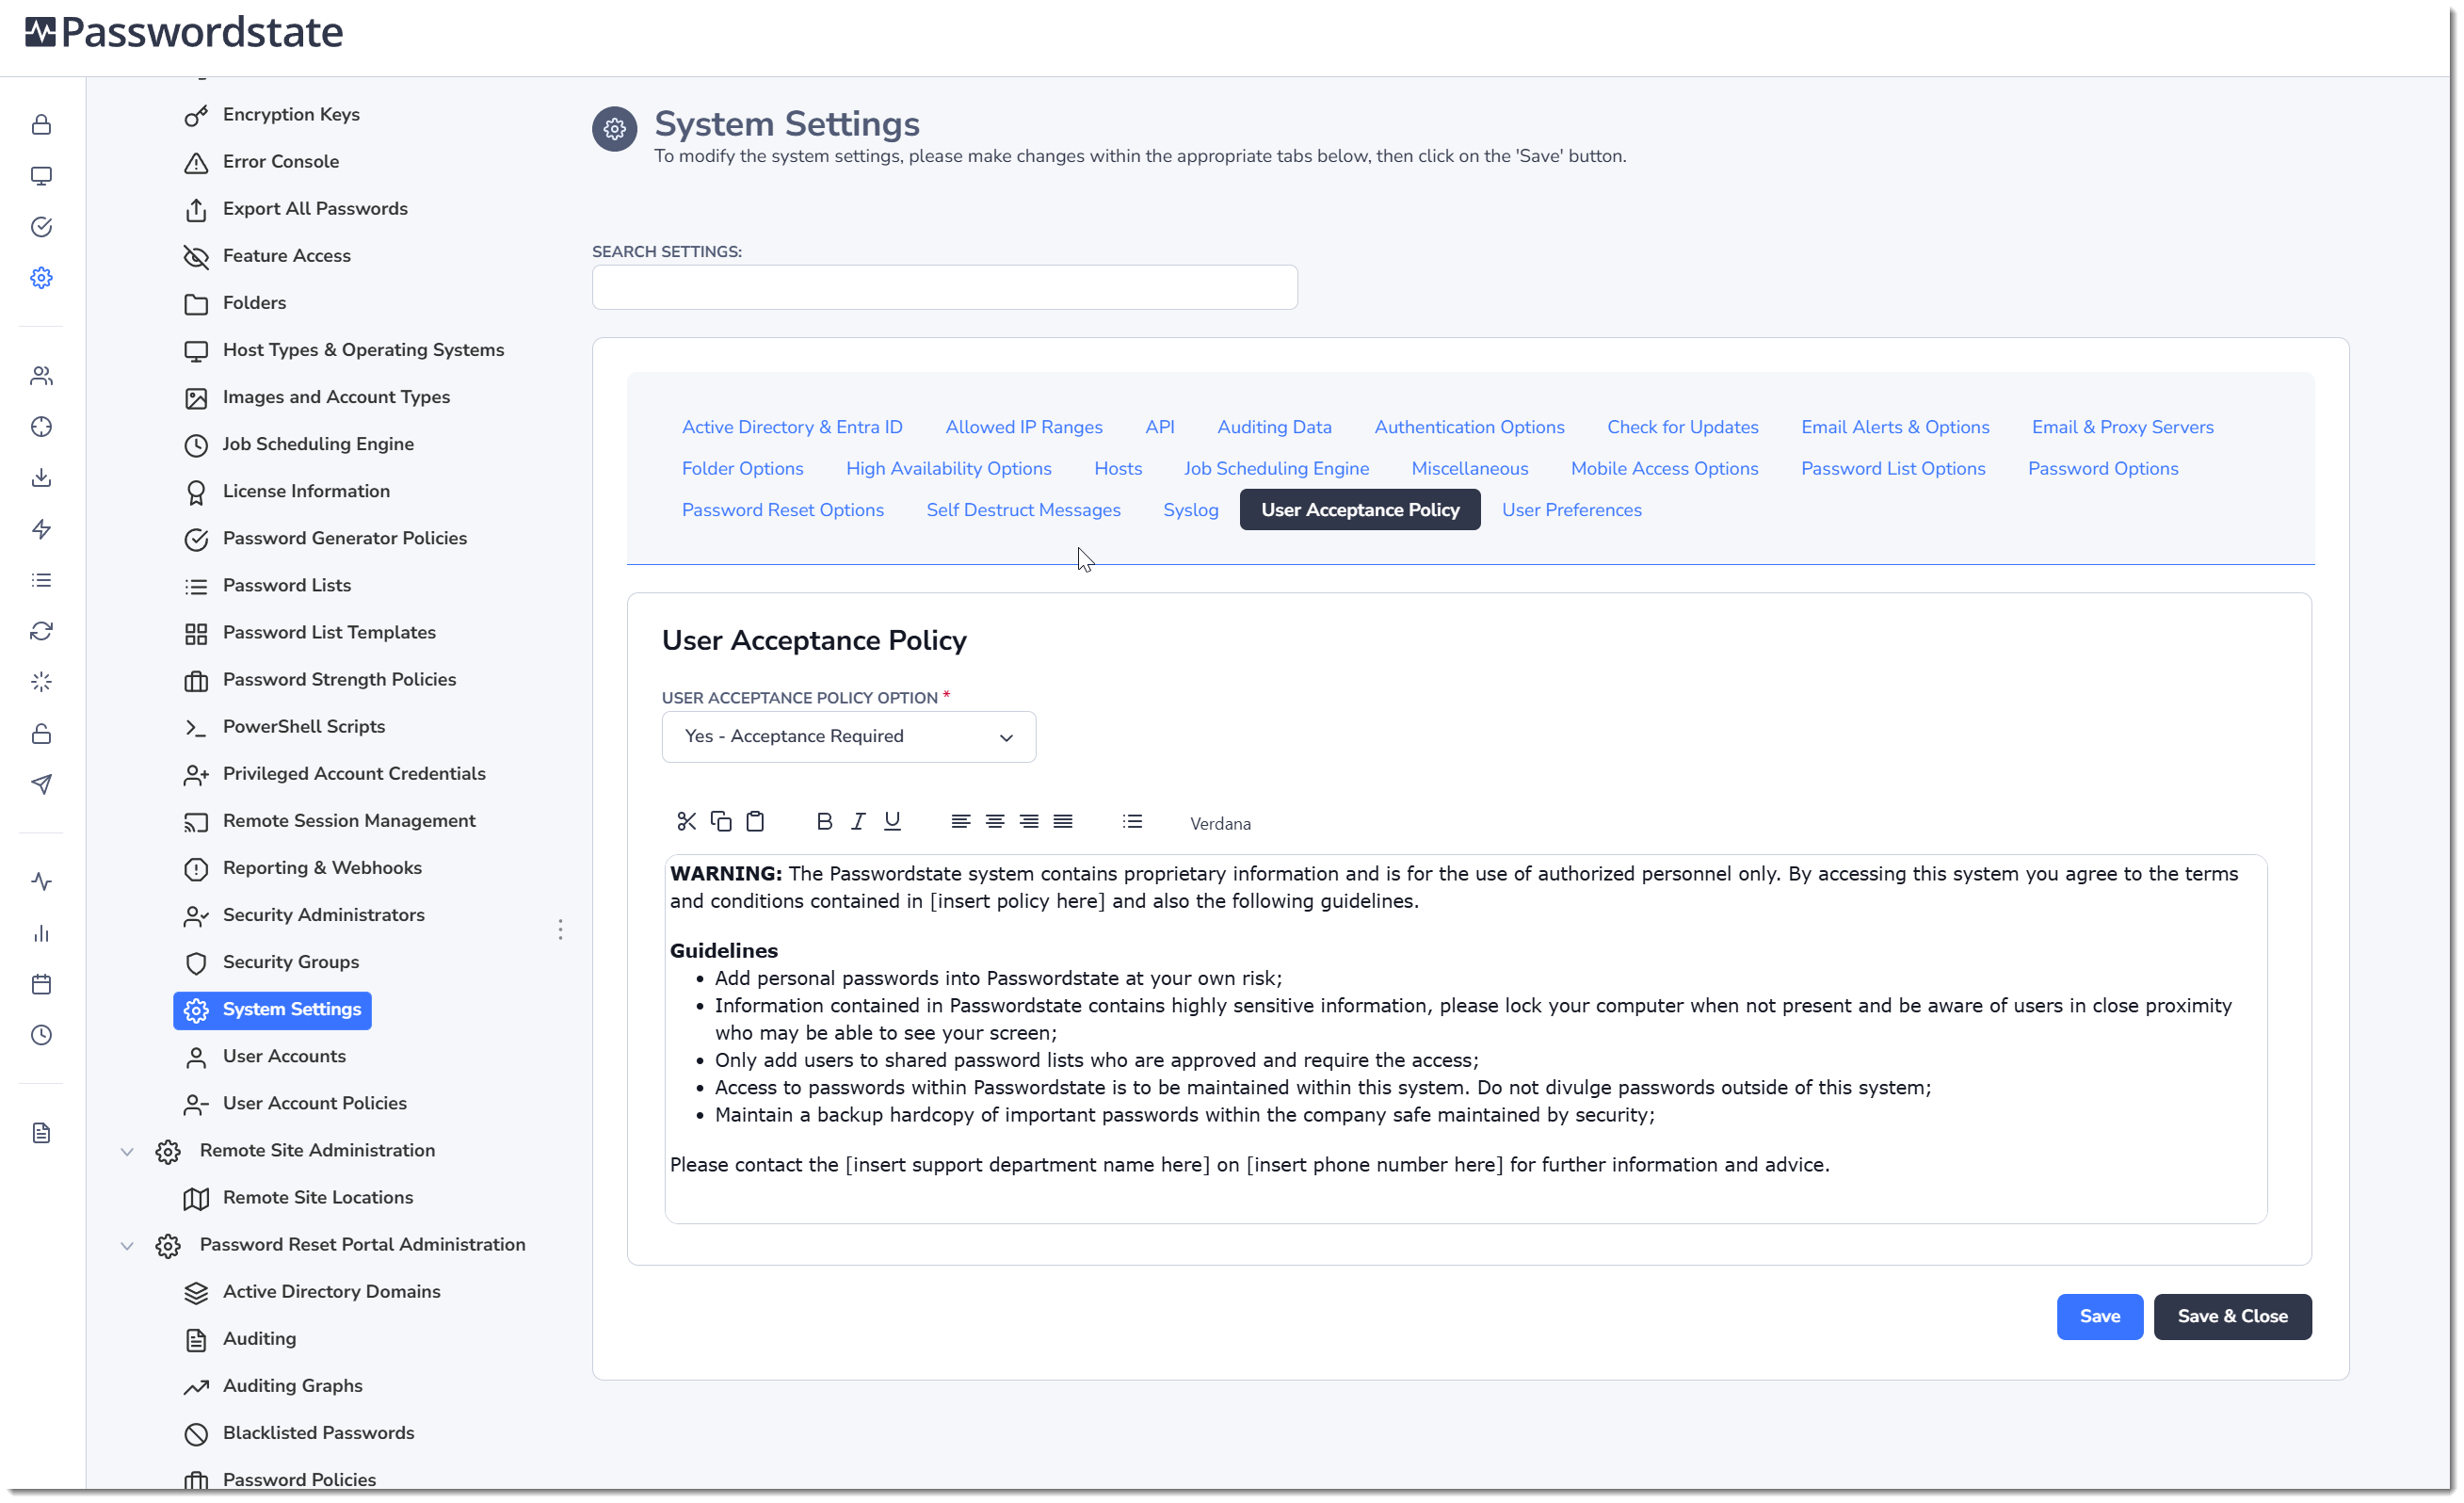Viewport: 2464px width, 1503px height.
Task: Cut selected text with the scissors icon
Action: click(x=686, y=822)
